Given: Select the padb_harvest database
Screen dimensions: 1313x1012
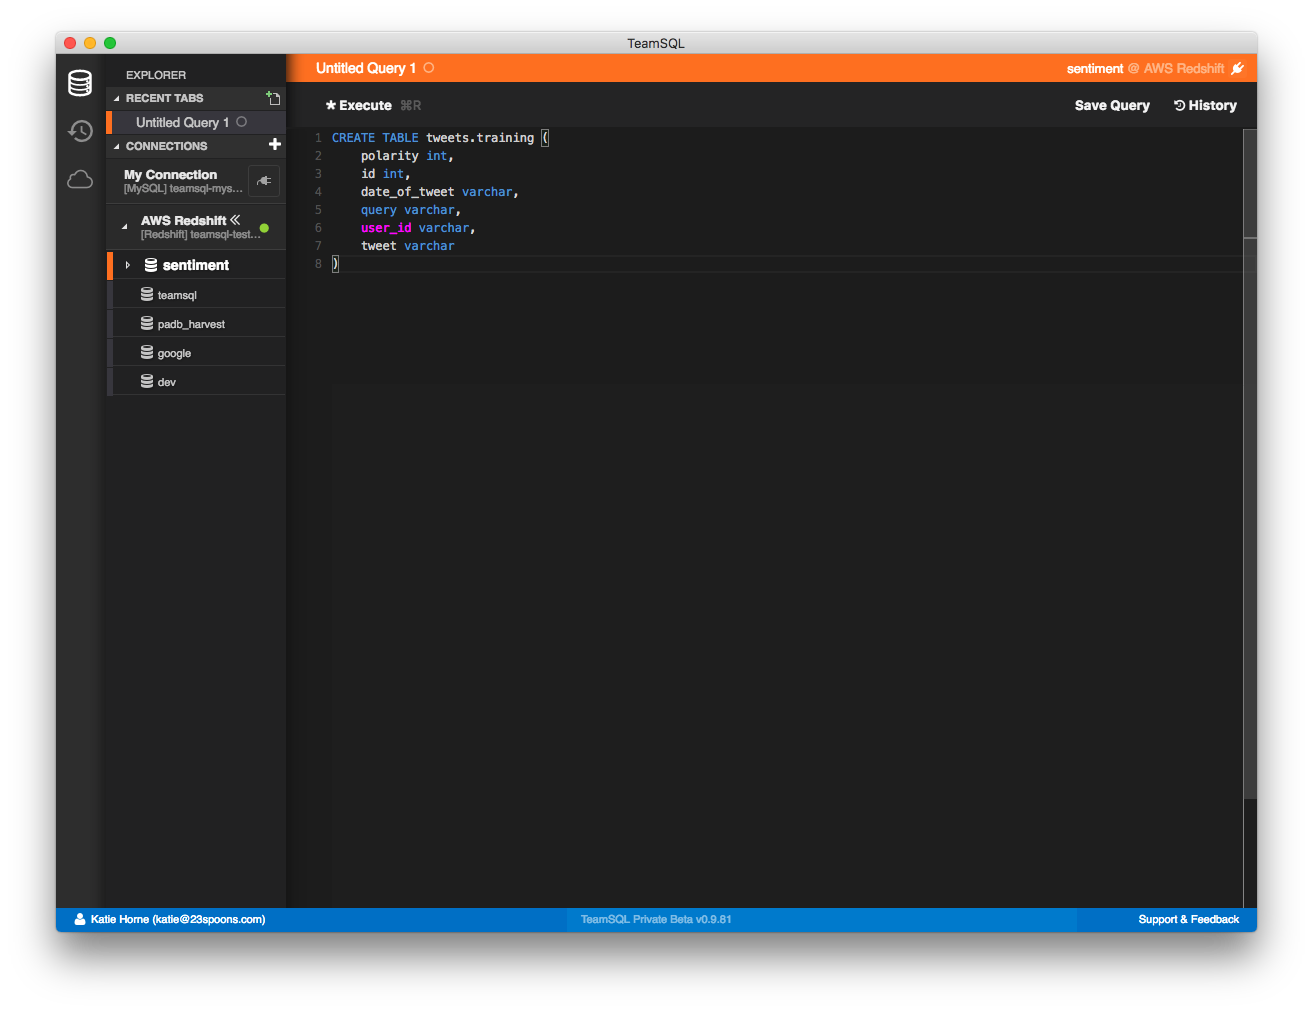Looking at the screenshot, I should [x=191, y=324].
